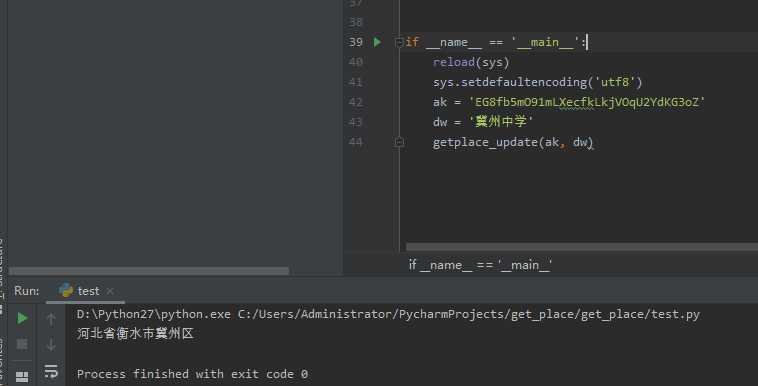Run script from line 39 gutter arrow
Viewport: 758px width, 386px height.
(377, 42)
